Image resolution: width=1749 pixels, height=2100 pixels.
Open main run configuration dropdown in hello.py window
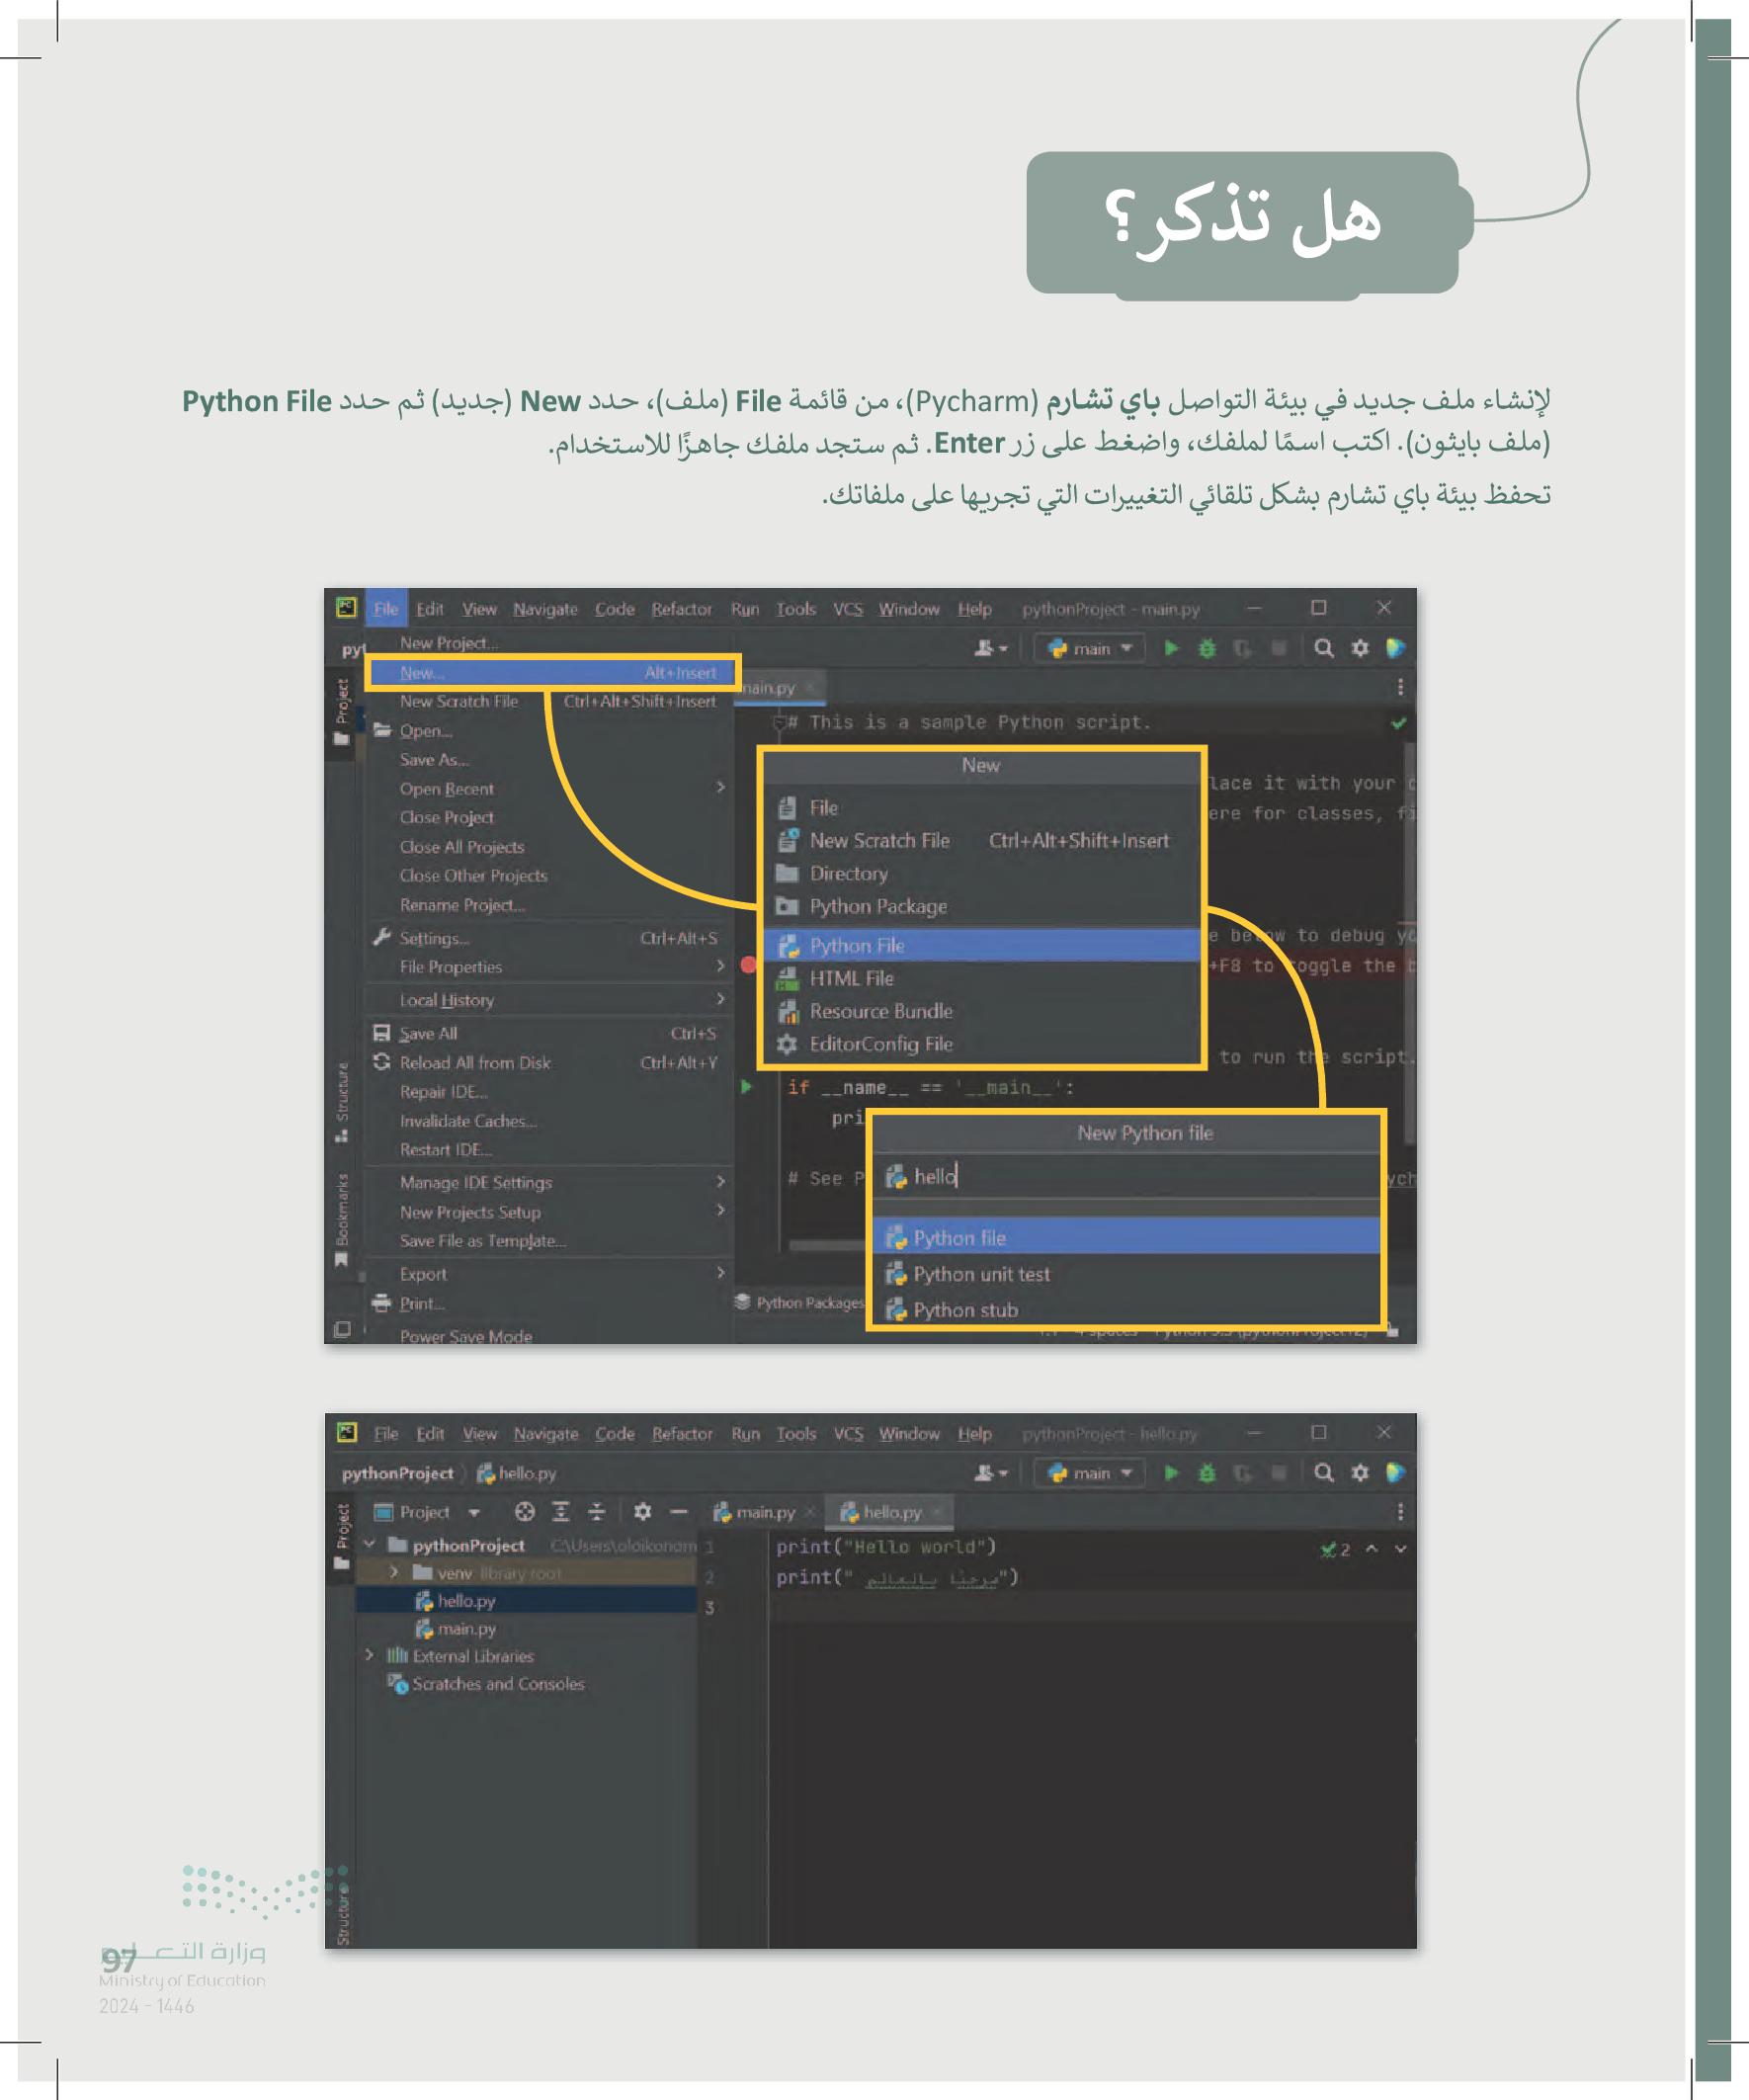[x=1091, y=1472]
